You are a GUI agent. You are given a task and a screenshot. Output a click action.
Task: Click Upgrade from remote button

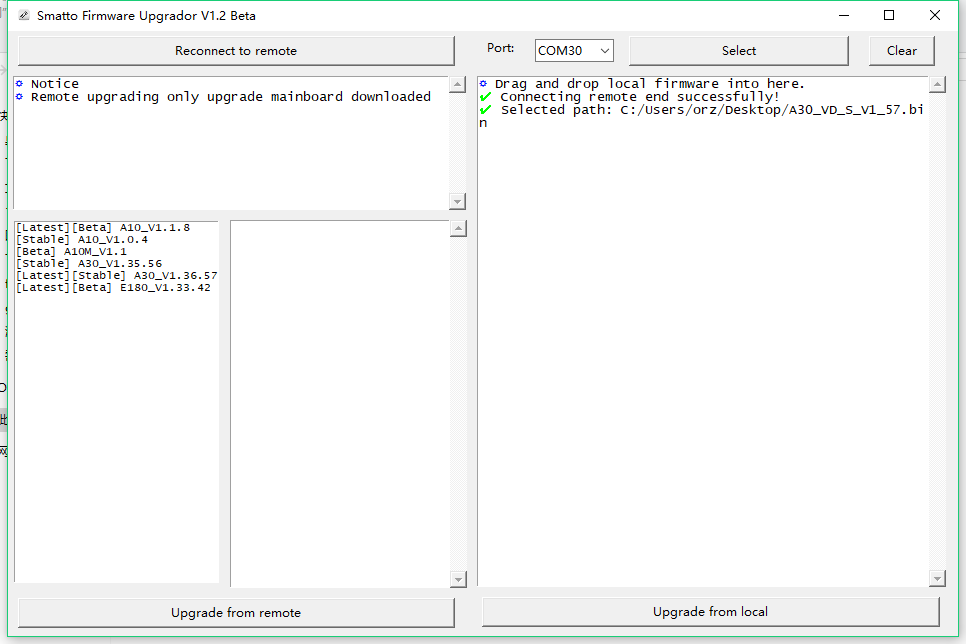[236, 613]
